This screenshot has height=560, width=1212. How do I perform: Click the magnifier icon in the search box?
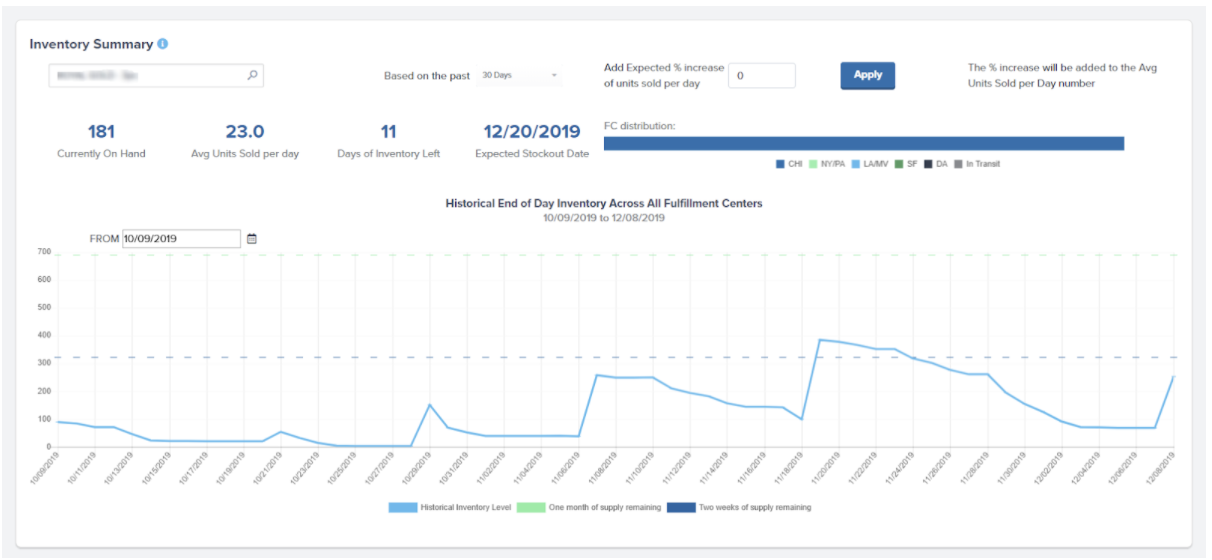252,75
